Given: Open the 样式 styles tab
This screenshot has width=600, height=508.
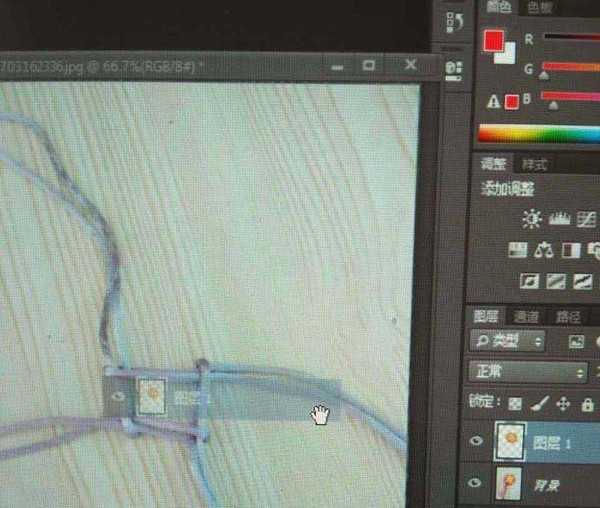Looking at the screenshot, I should pyautogui.click(x=535, y=165).
